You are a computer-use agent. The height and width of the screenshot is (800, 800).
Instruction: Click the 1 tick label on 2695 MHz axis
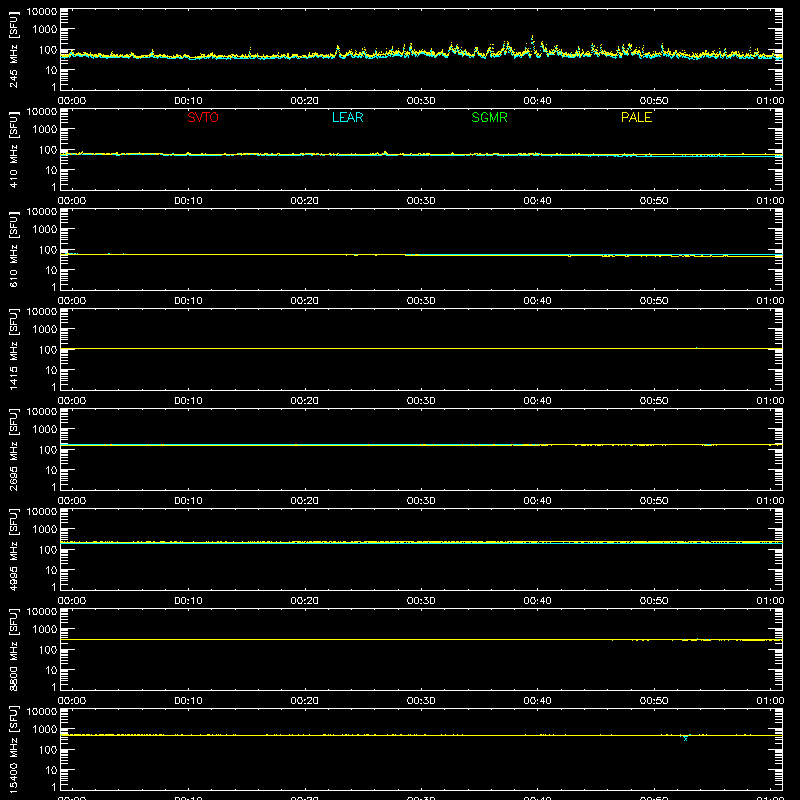54,487
